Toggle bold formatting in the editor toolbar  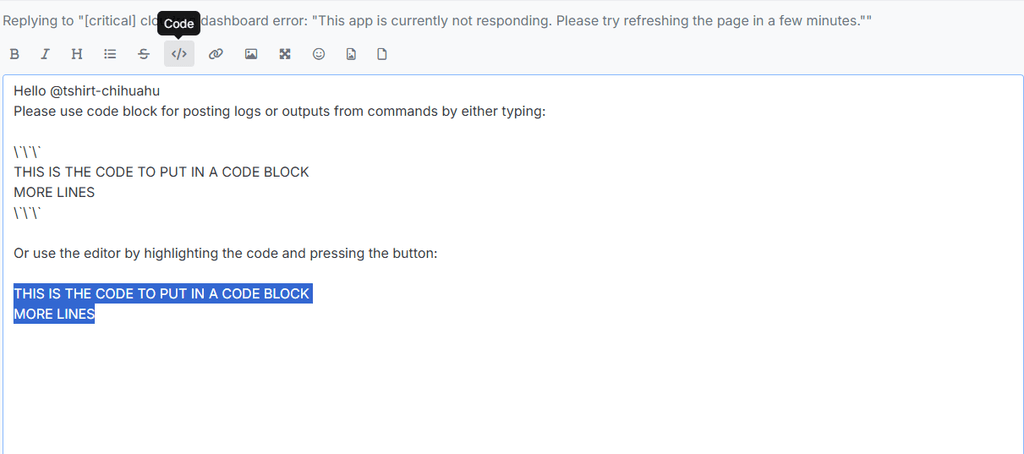coord(14,54)
